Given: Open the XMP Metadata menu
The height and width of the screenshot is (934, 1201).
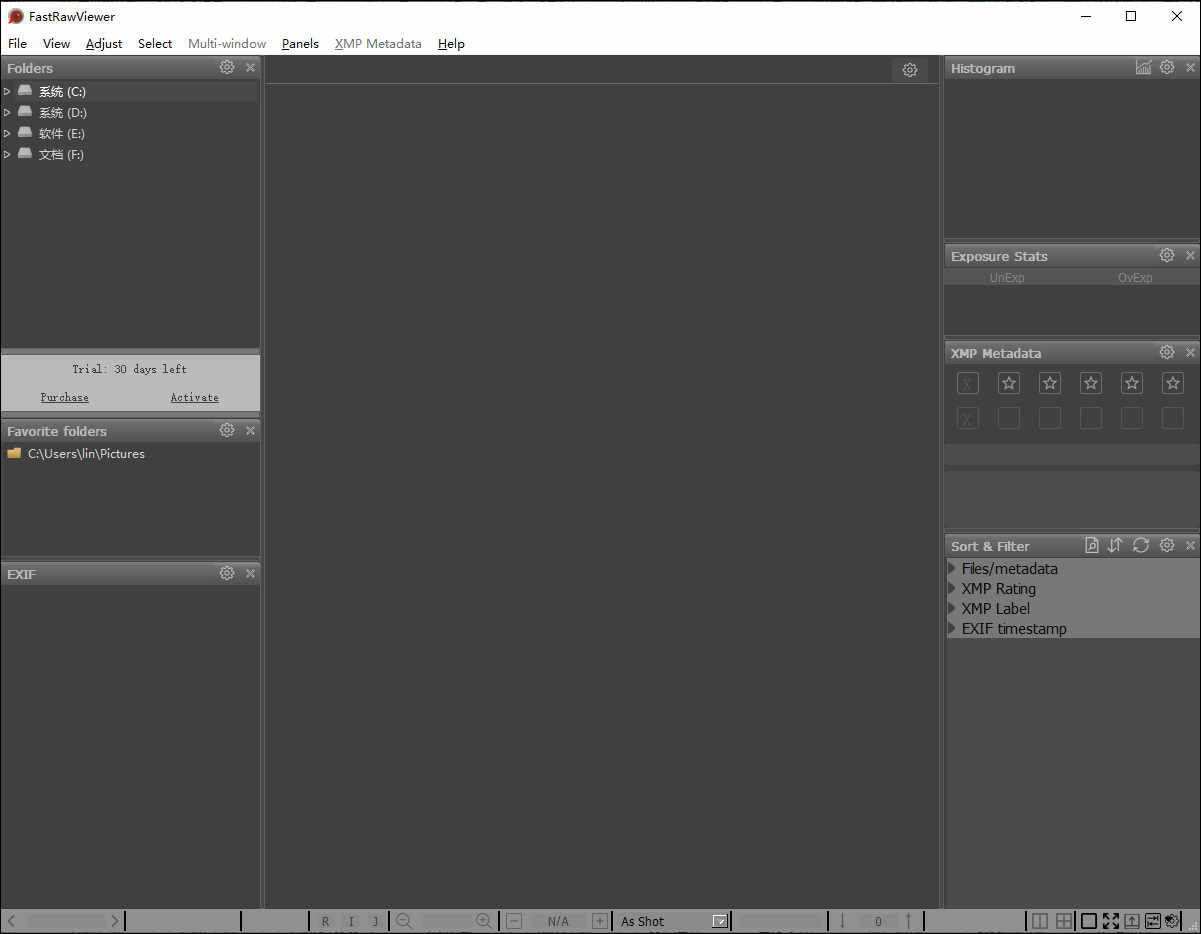Looking at the screenshot, I should [378, 43].
